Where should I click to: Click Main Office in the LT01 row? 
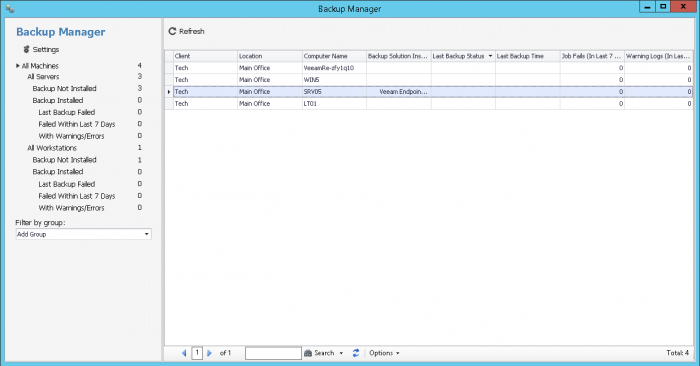(x=270, y=104)
